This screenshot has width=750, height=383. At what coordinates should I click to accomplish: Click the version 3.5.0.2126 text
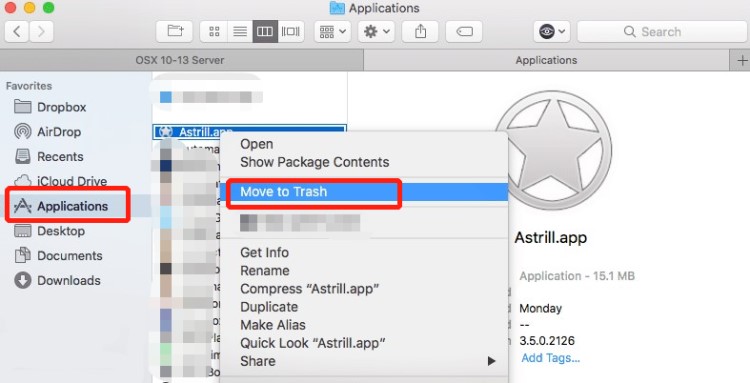pyautogui.click(x=547, y=341)
